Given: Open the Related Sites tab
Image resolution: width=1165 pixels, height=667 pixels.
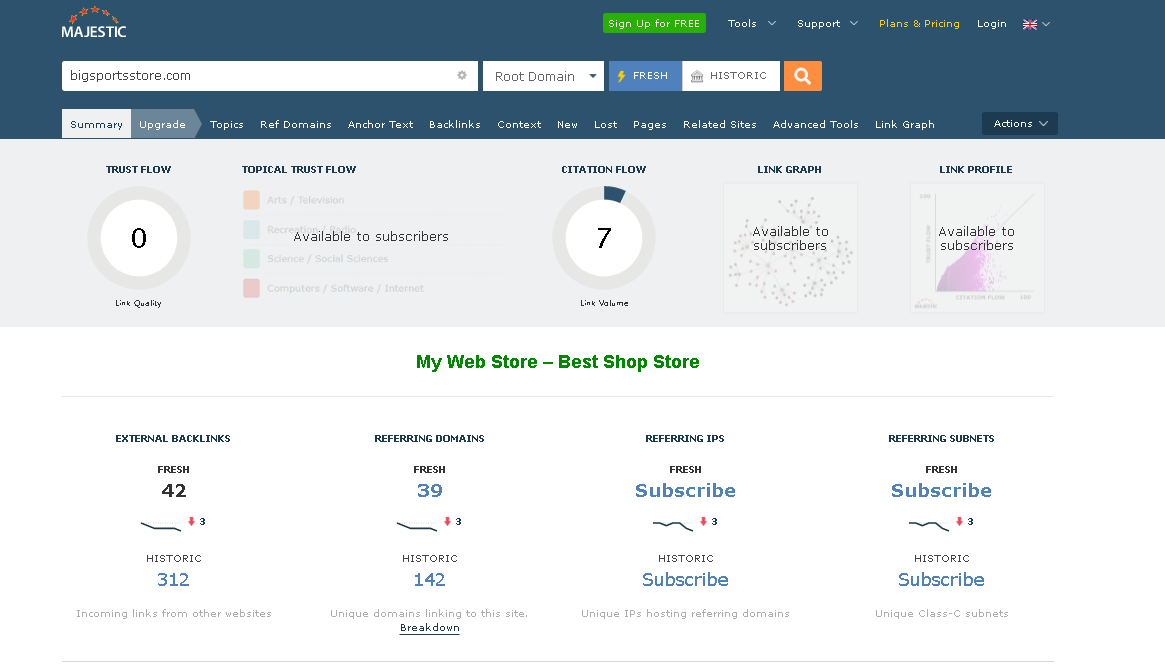Looking at the screenshot, I should coord(720,124).
